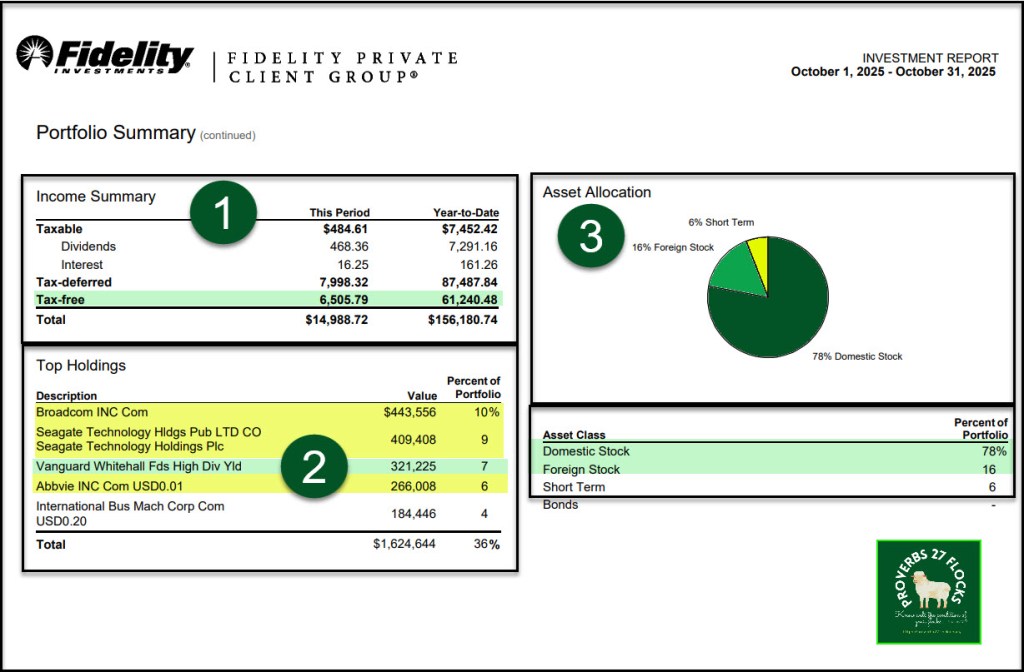Click the Top Holdings total value $1,624,644
Screen dimensions: 1024x672
tap(404, 544)
